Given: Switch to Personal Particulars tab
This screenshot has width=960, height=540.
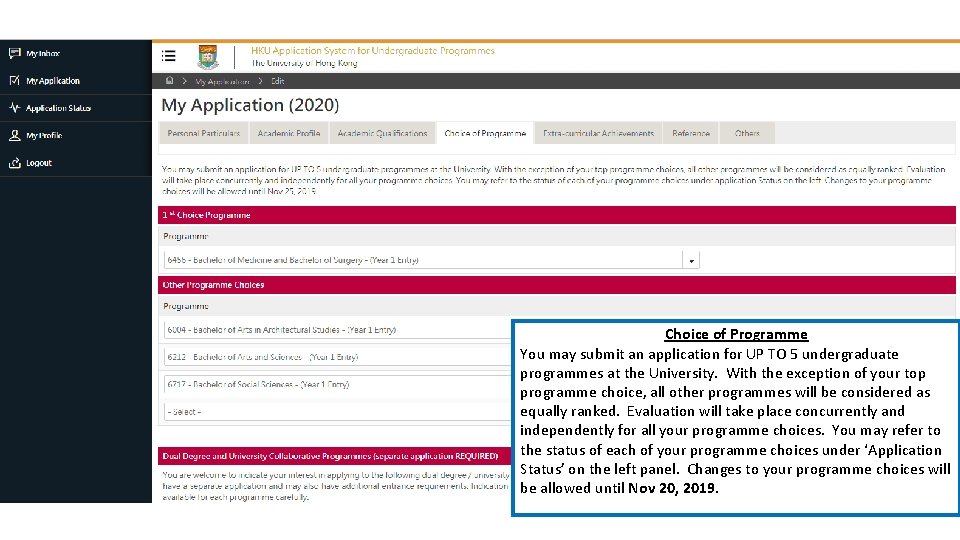Looking at the screenshot, I should pos(204,133).
